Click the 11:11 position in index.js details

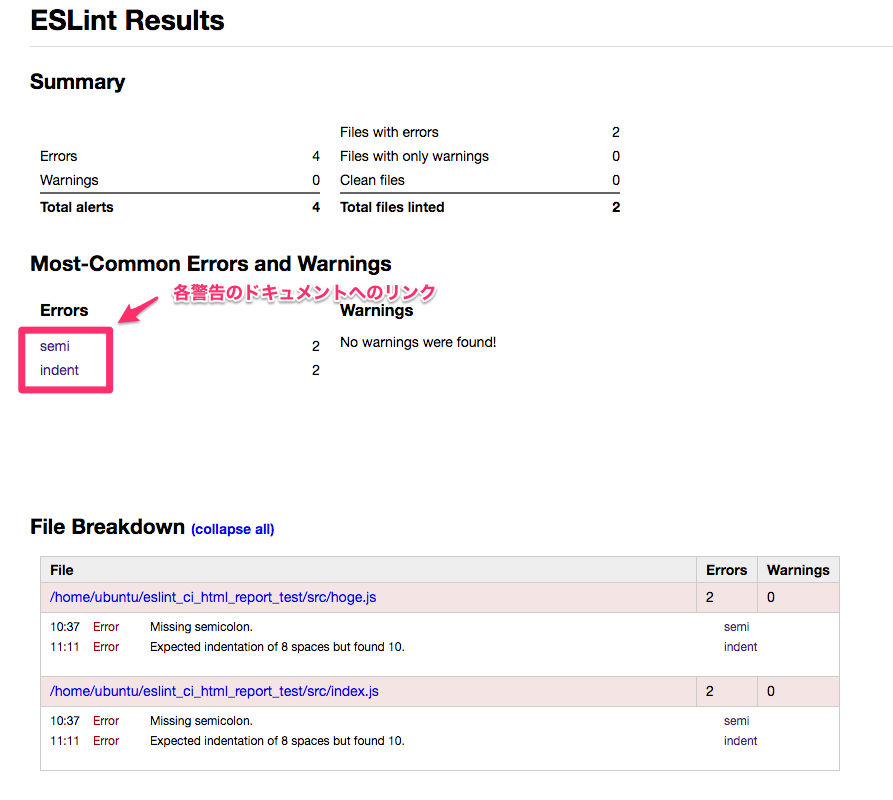coord(64,741)
